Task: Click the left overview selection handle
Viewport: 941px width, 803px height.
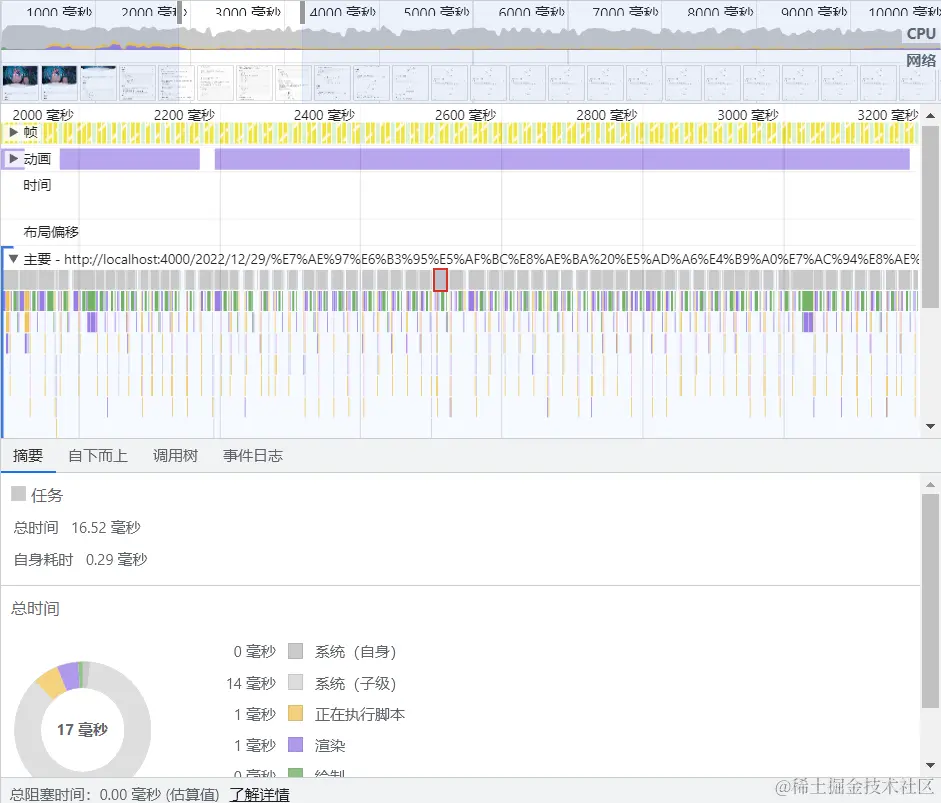Action: (179, 13)
